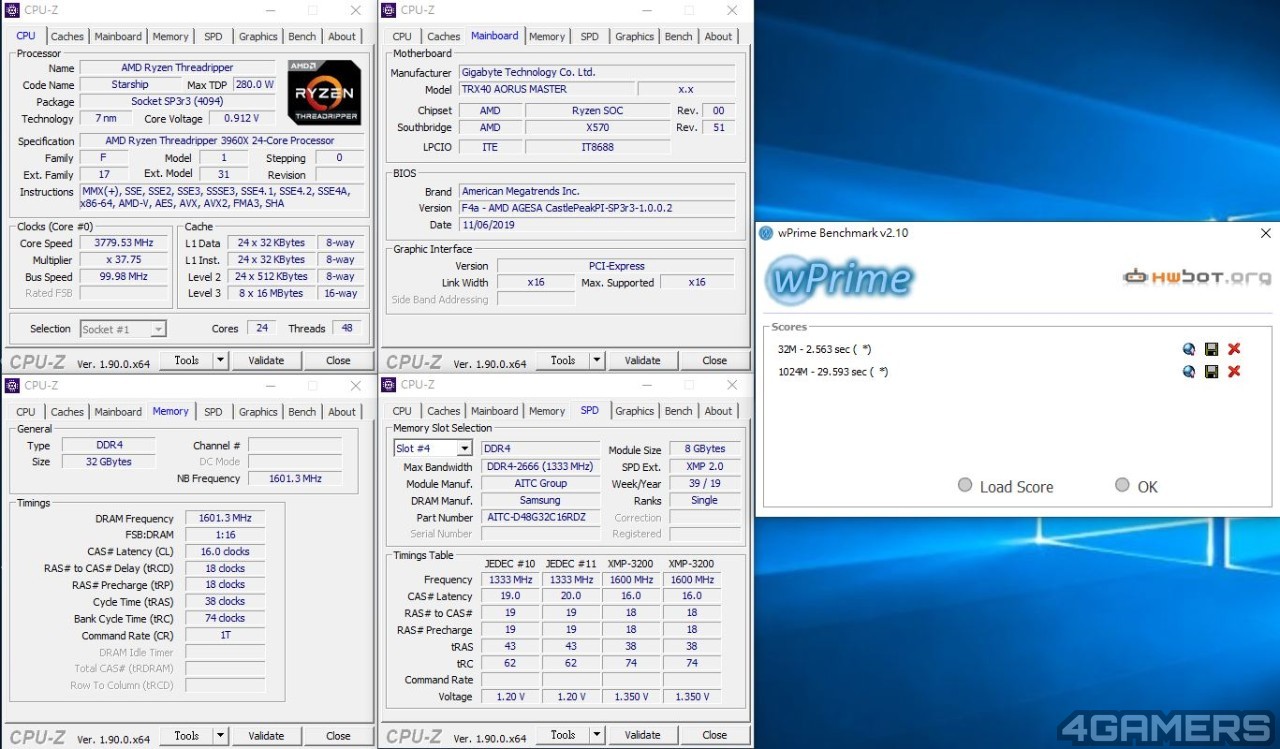Click Validate in the CPU tab window

tap(266, 360)
